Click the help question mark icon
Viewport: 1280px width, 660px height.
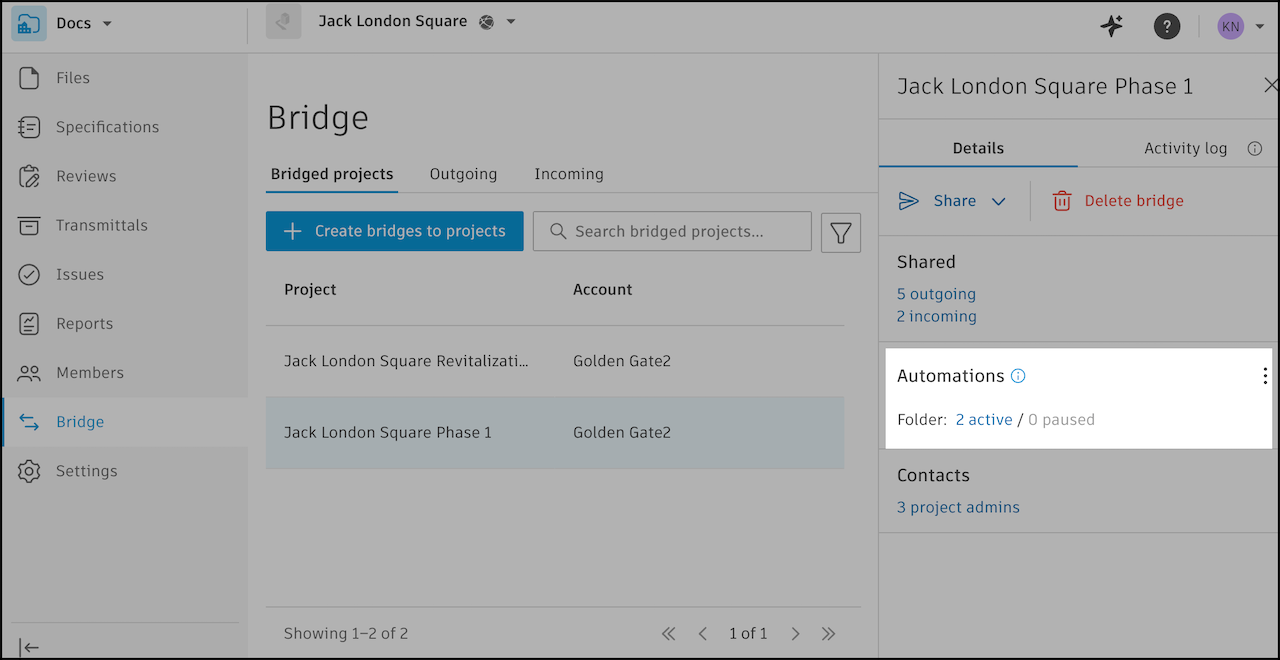1166,26
